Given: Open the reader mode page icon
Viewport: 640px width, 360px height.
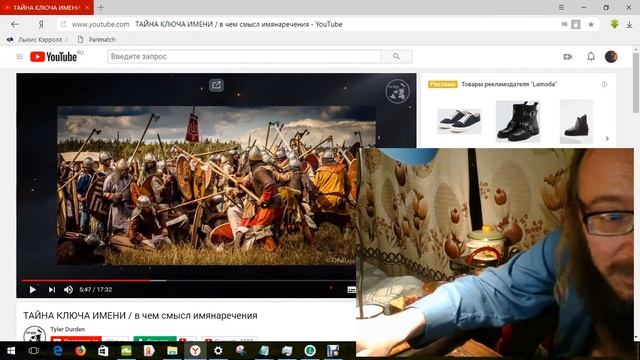Looking at the screenshot, I should [576, 24].
